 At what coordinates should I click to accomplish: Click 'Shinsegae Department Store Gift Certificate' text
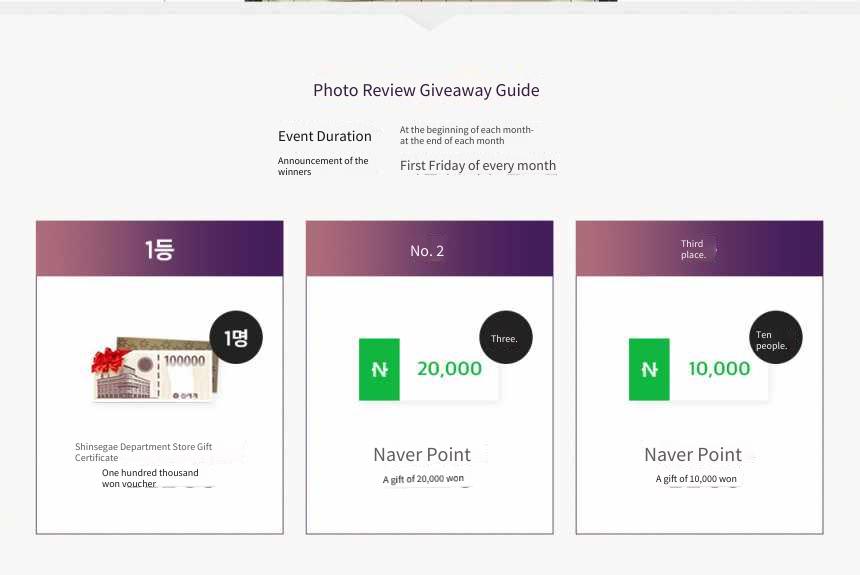click(x=144, y=452)
